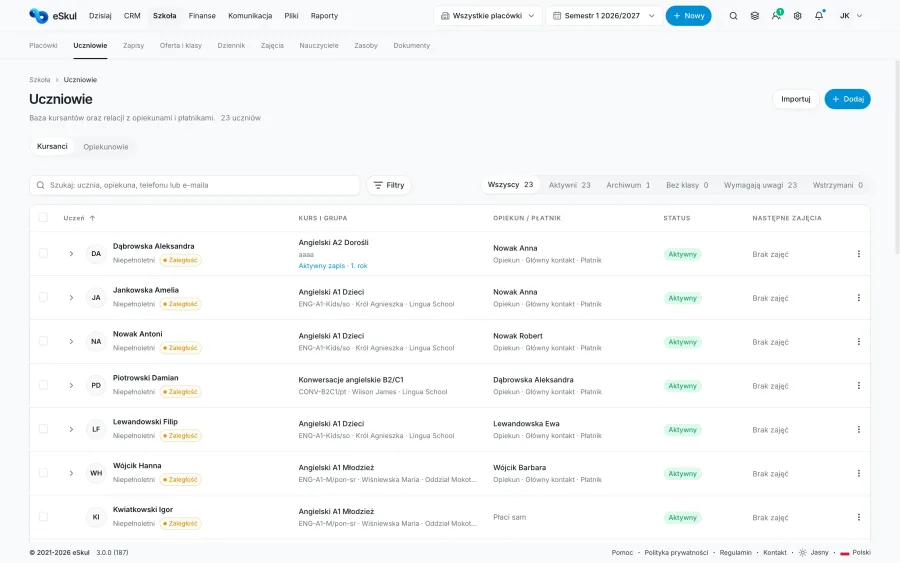
Task: Click the NA avatar of Nowak Antoni
Action: coord(96,341)
